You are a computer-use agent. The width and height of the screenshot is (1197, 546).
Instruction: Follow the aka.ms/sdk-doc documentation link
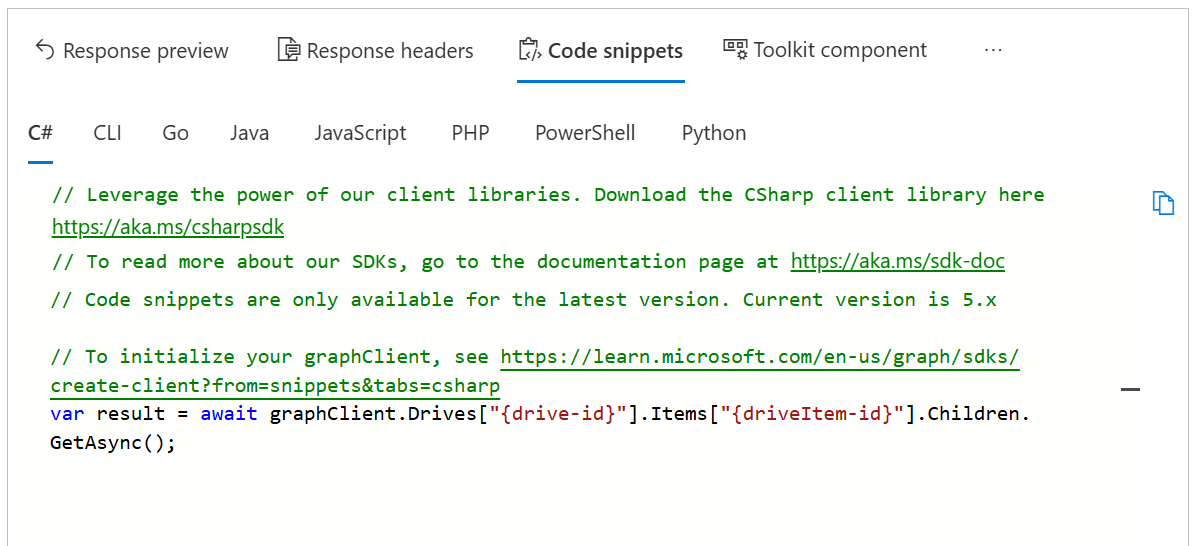pos(897,261)
